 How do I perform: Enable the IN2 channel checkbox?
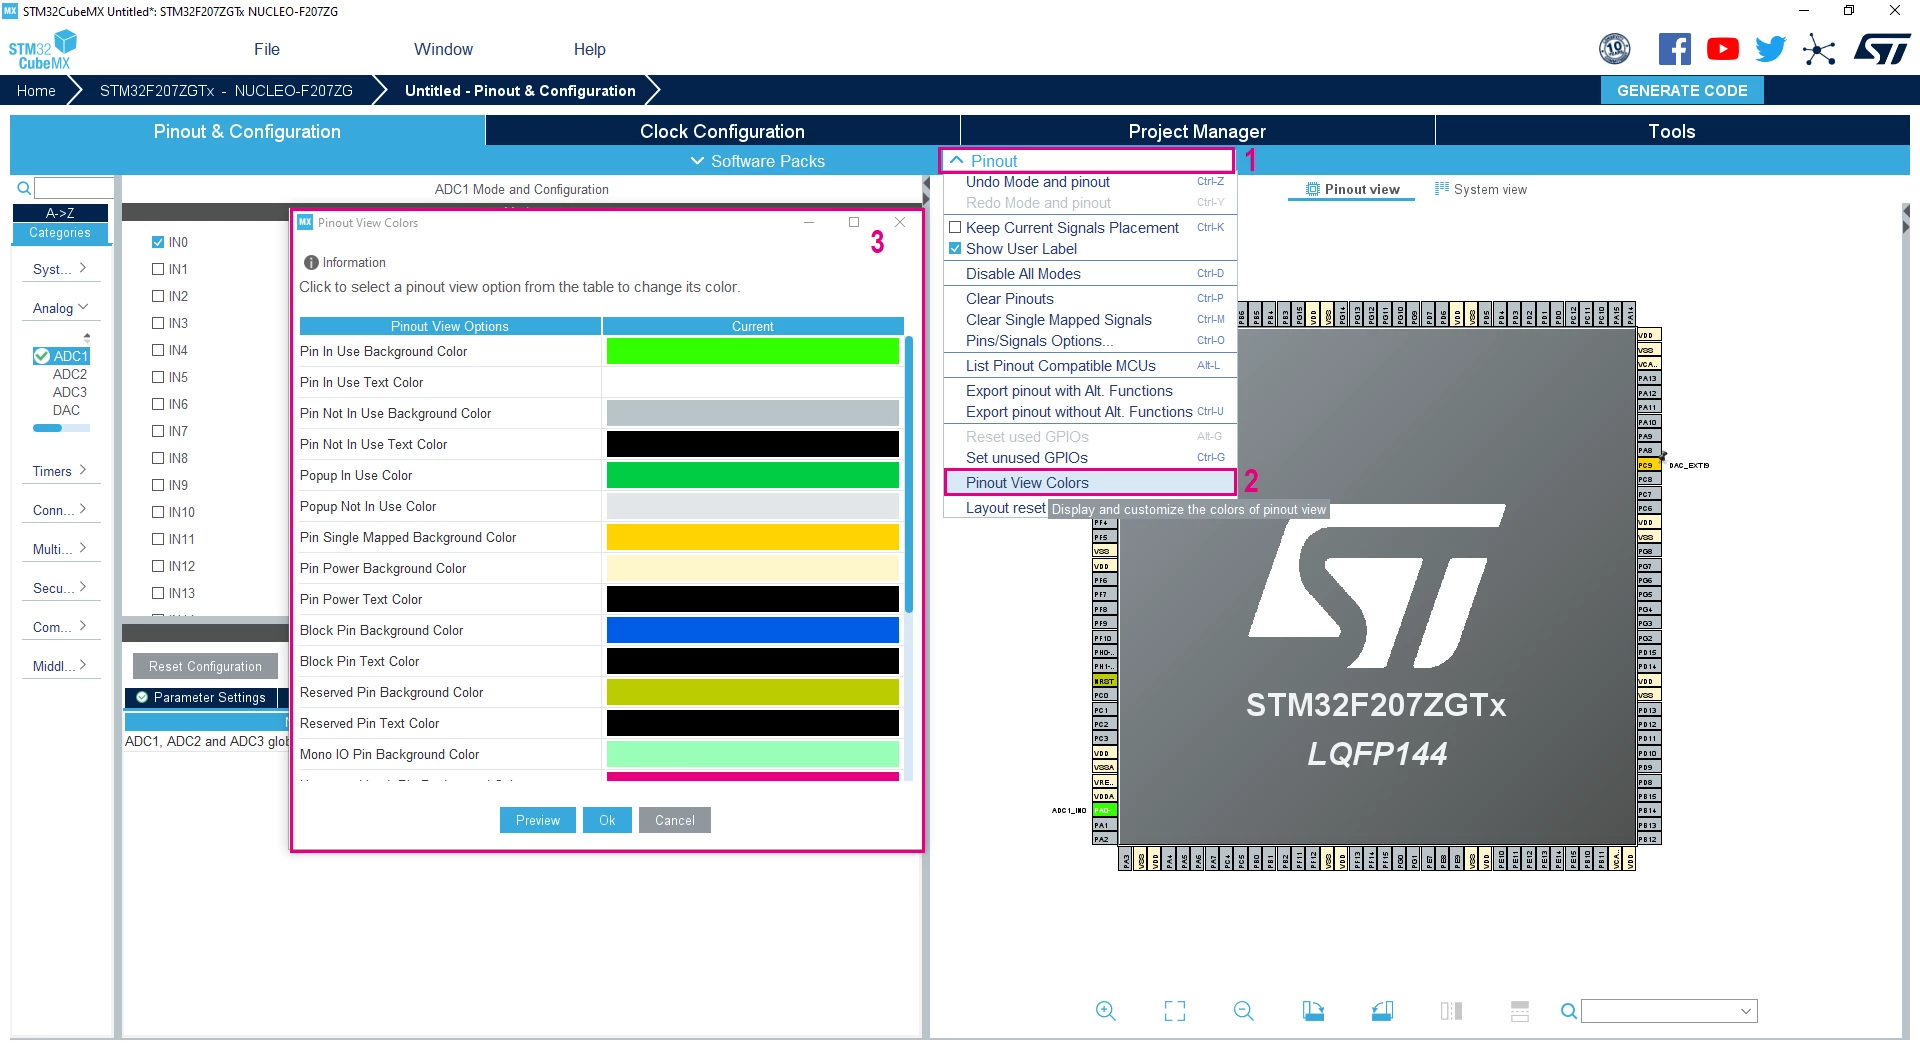158,296
